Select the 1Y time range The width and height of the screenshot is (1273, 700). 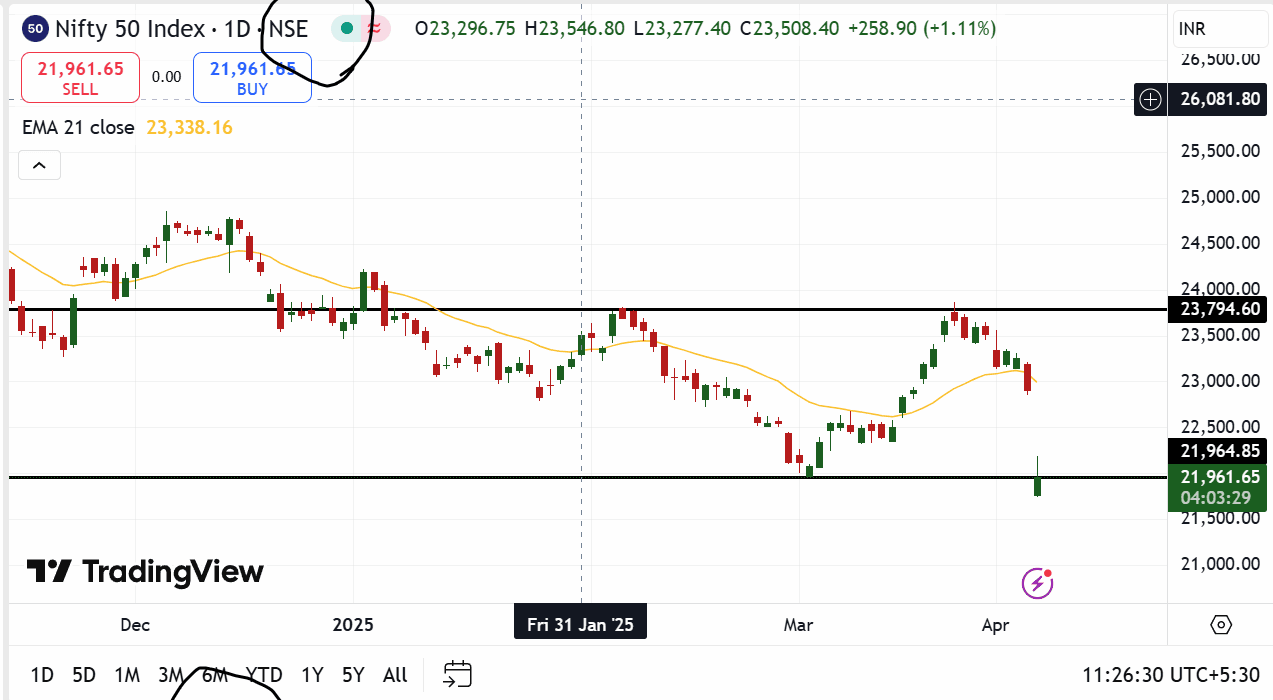point(312,675)
